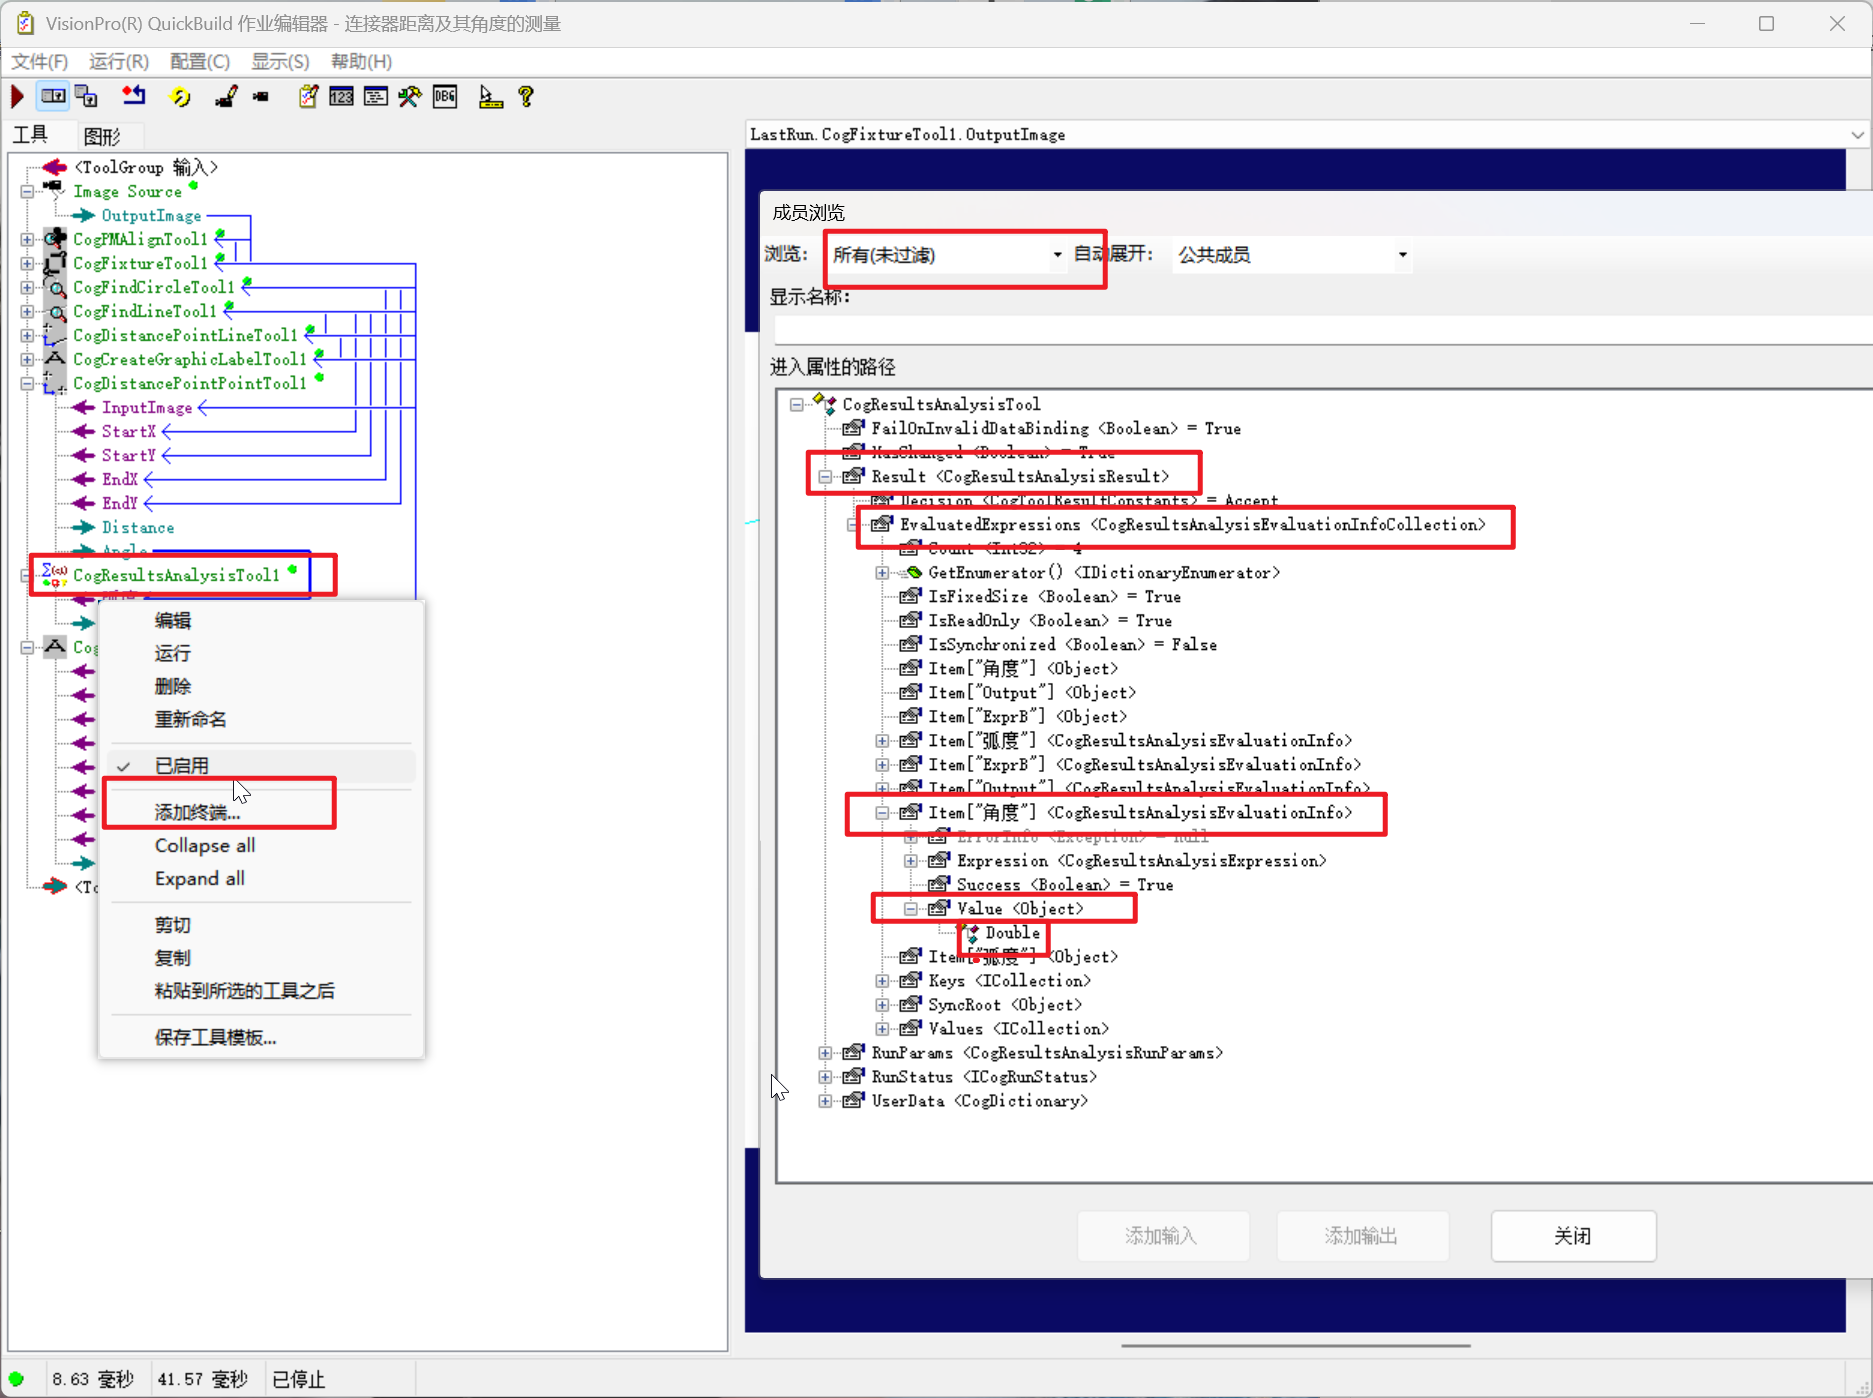Screen dimensions: 1873x1398
Task: Select the Double item under Value
Action: tap(1012, 933)
